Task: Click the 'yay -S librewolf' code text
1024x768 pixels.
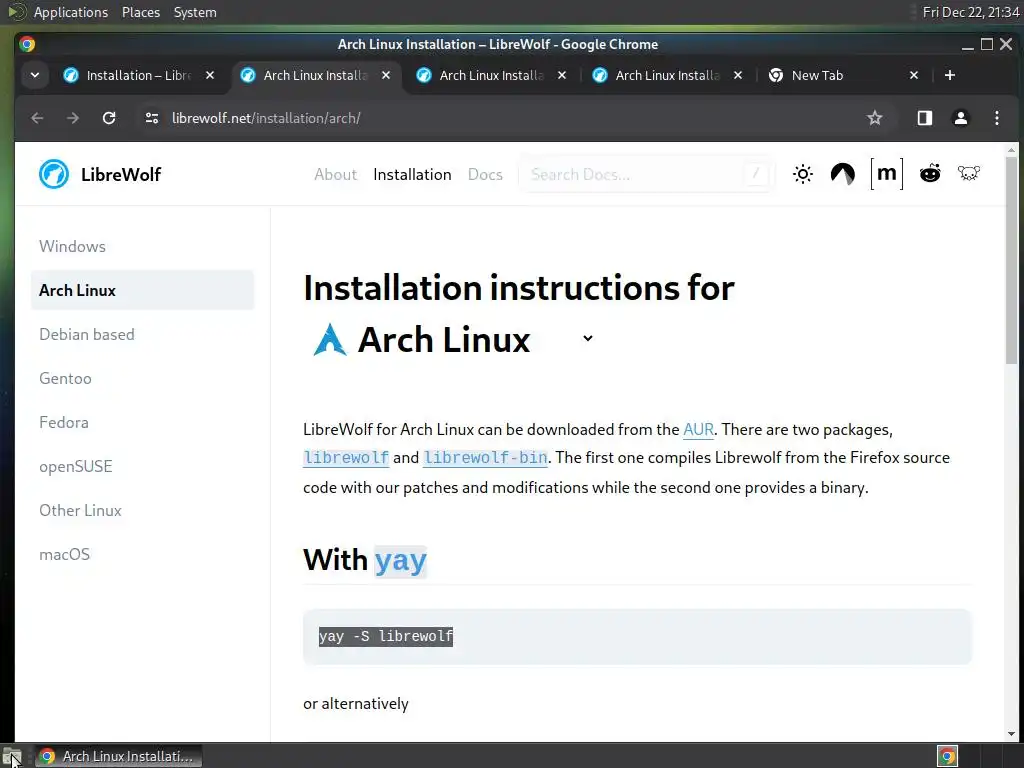Action: point(386,636)
